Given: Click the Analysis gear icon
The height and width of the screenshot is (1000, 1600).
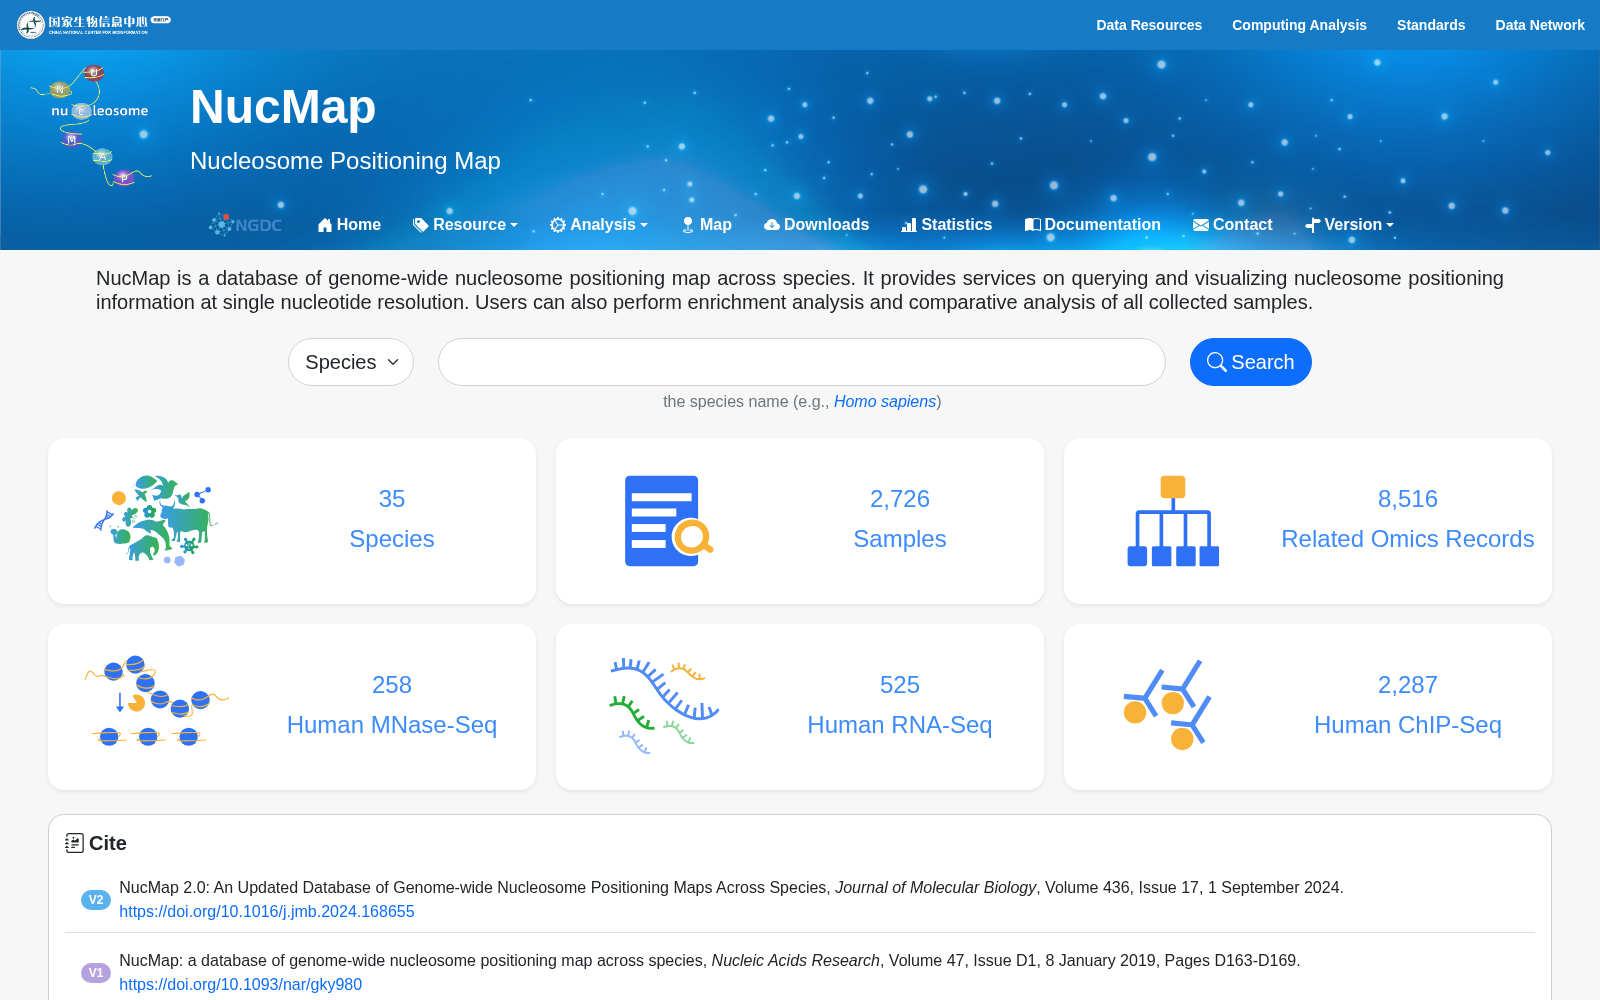Looking at the screenshot, I should point(558,225).
